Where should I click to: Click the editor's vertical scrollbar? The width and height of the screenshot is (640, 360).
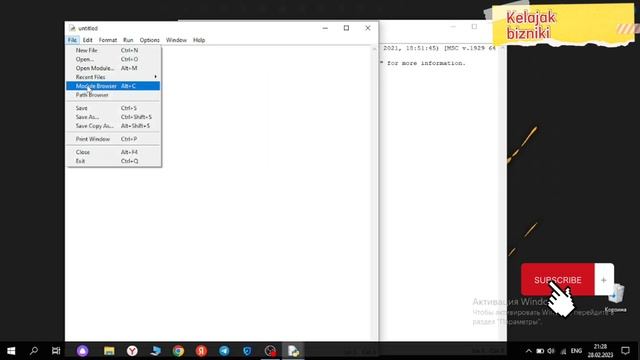tap(374, 193)
